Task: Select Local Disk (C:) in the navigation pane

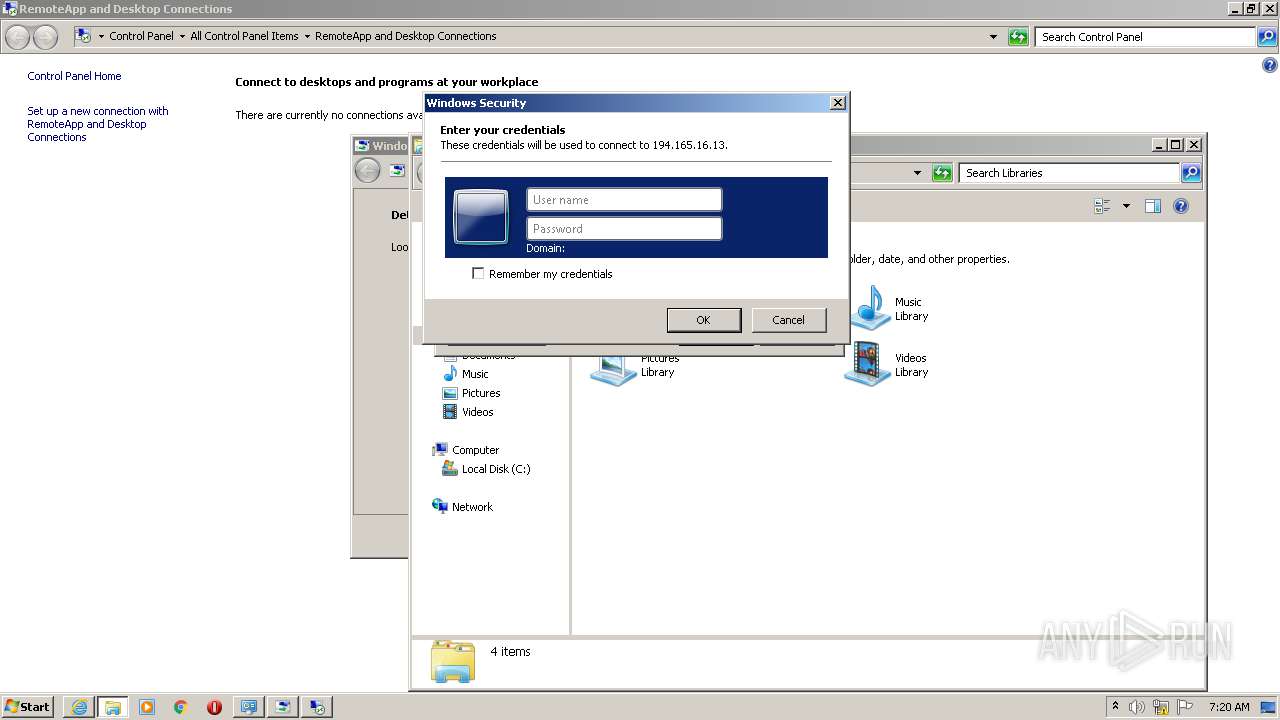Action: point(487,469)
